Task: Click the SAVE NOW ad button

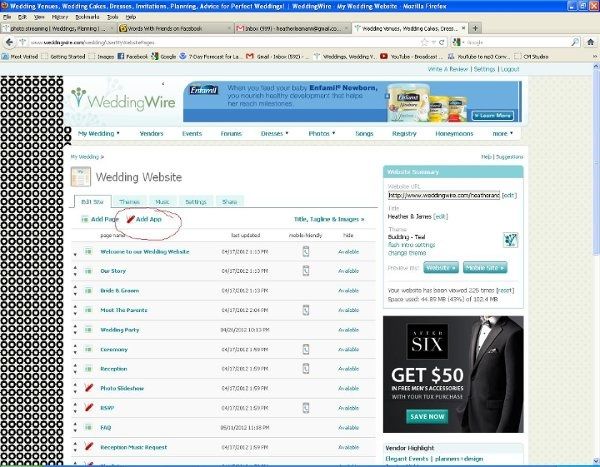Action: pos(454,416)
